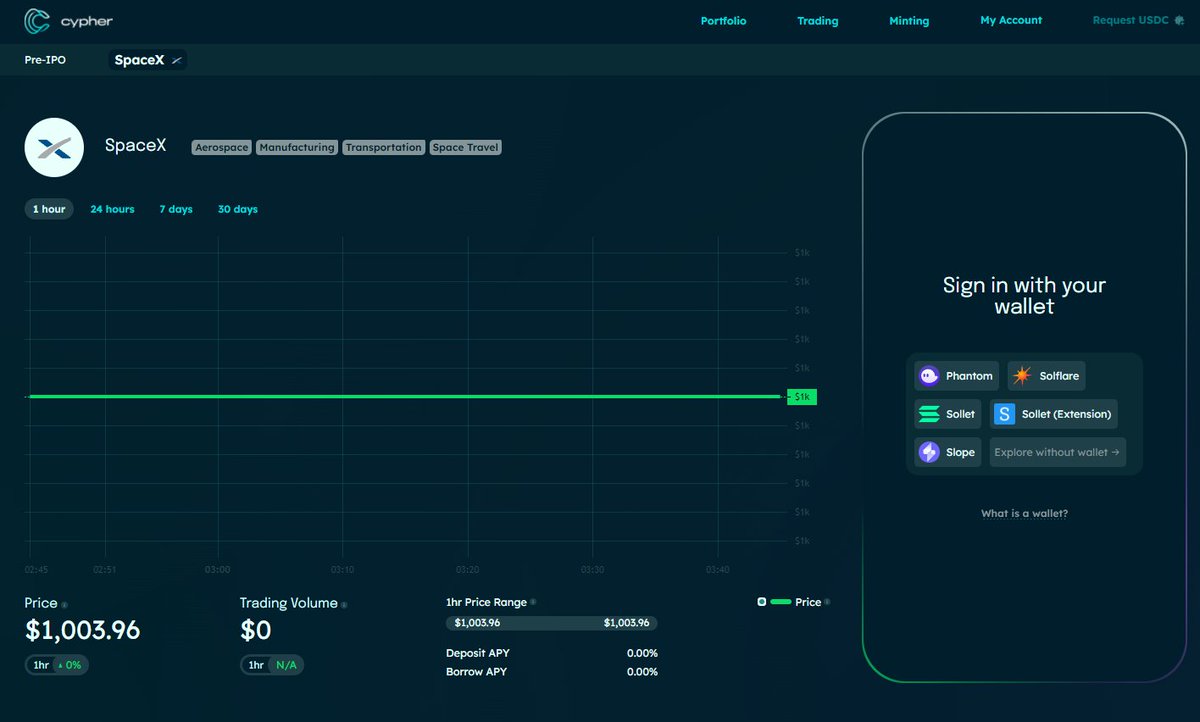Click the Cypher logo icon
This screenshot has width=1200, height=722.
click(x=37, y=20)
